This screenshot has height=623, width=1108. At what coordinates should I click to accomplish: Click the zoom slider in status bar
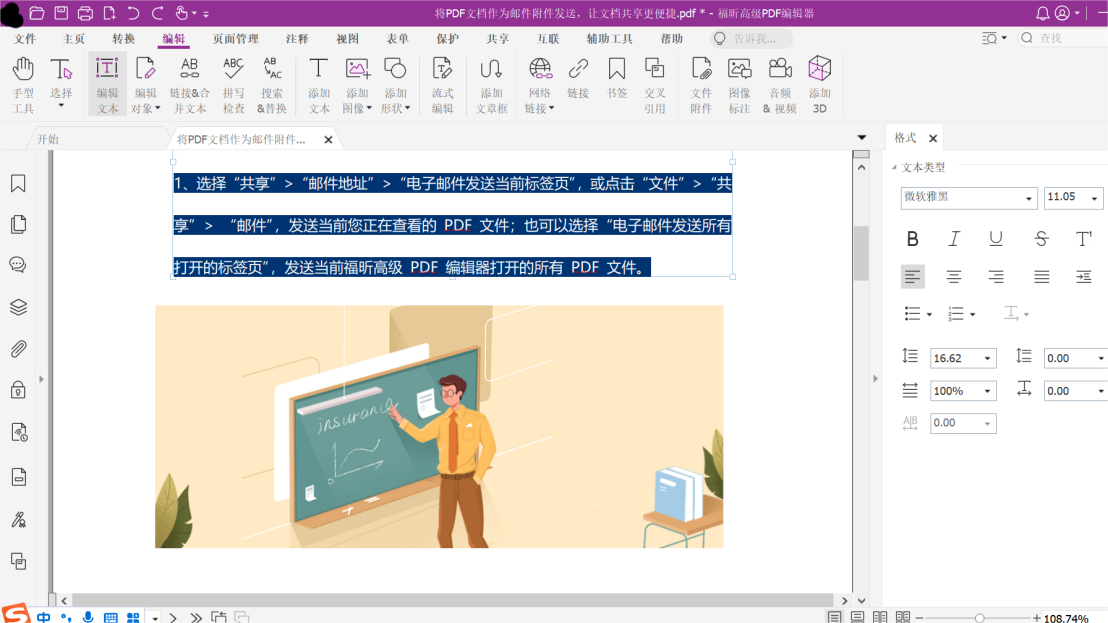coord(979,618)
